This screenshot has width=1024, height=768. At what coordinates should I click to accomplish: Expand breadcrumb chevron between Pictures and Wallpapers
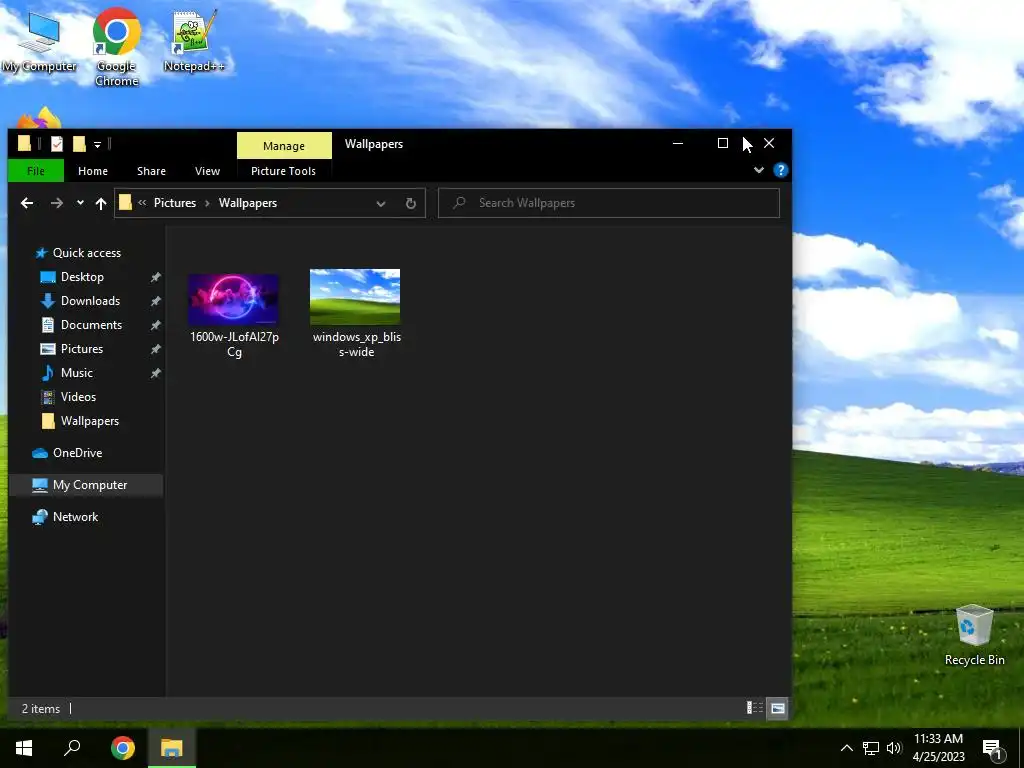pos(207,203)
